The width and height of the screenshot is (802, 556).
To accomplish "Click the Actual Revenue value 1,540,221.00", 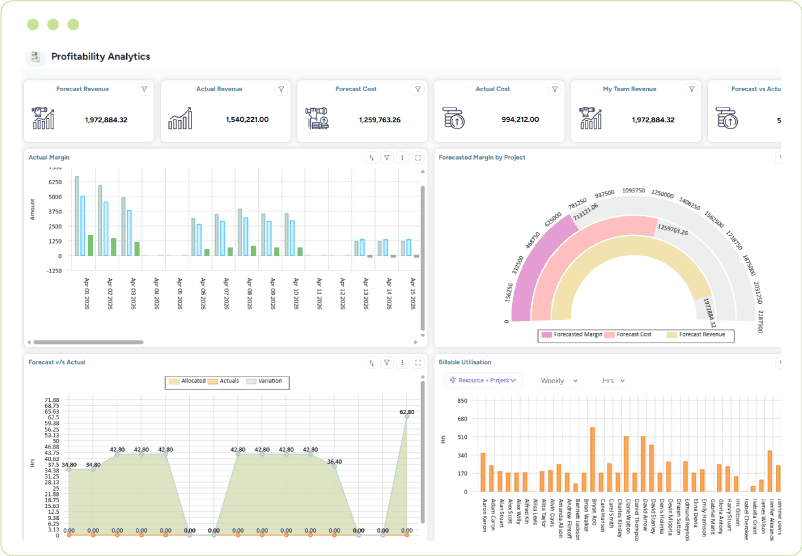I will click(247, 120).
